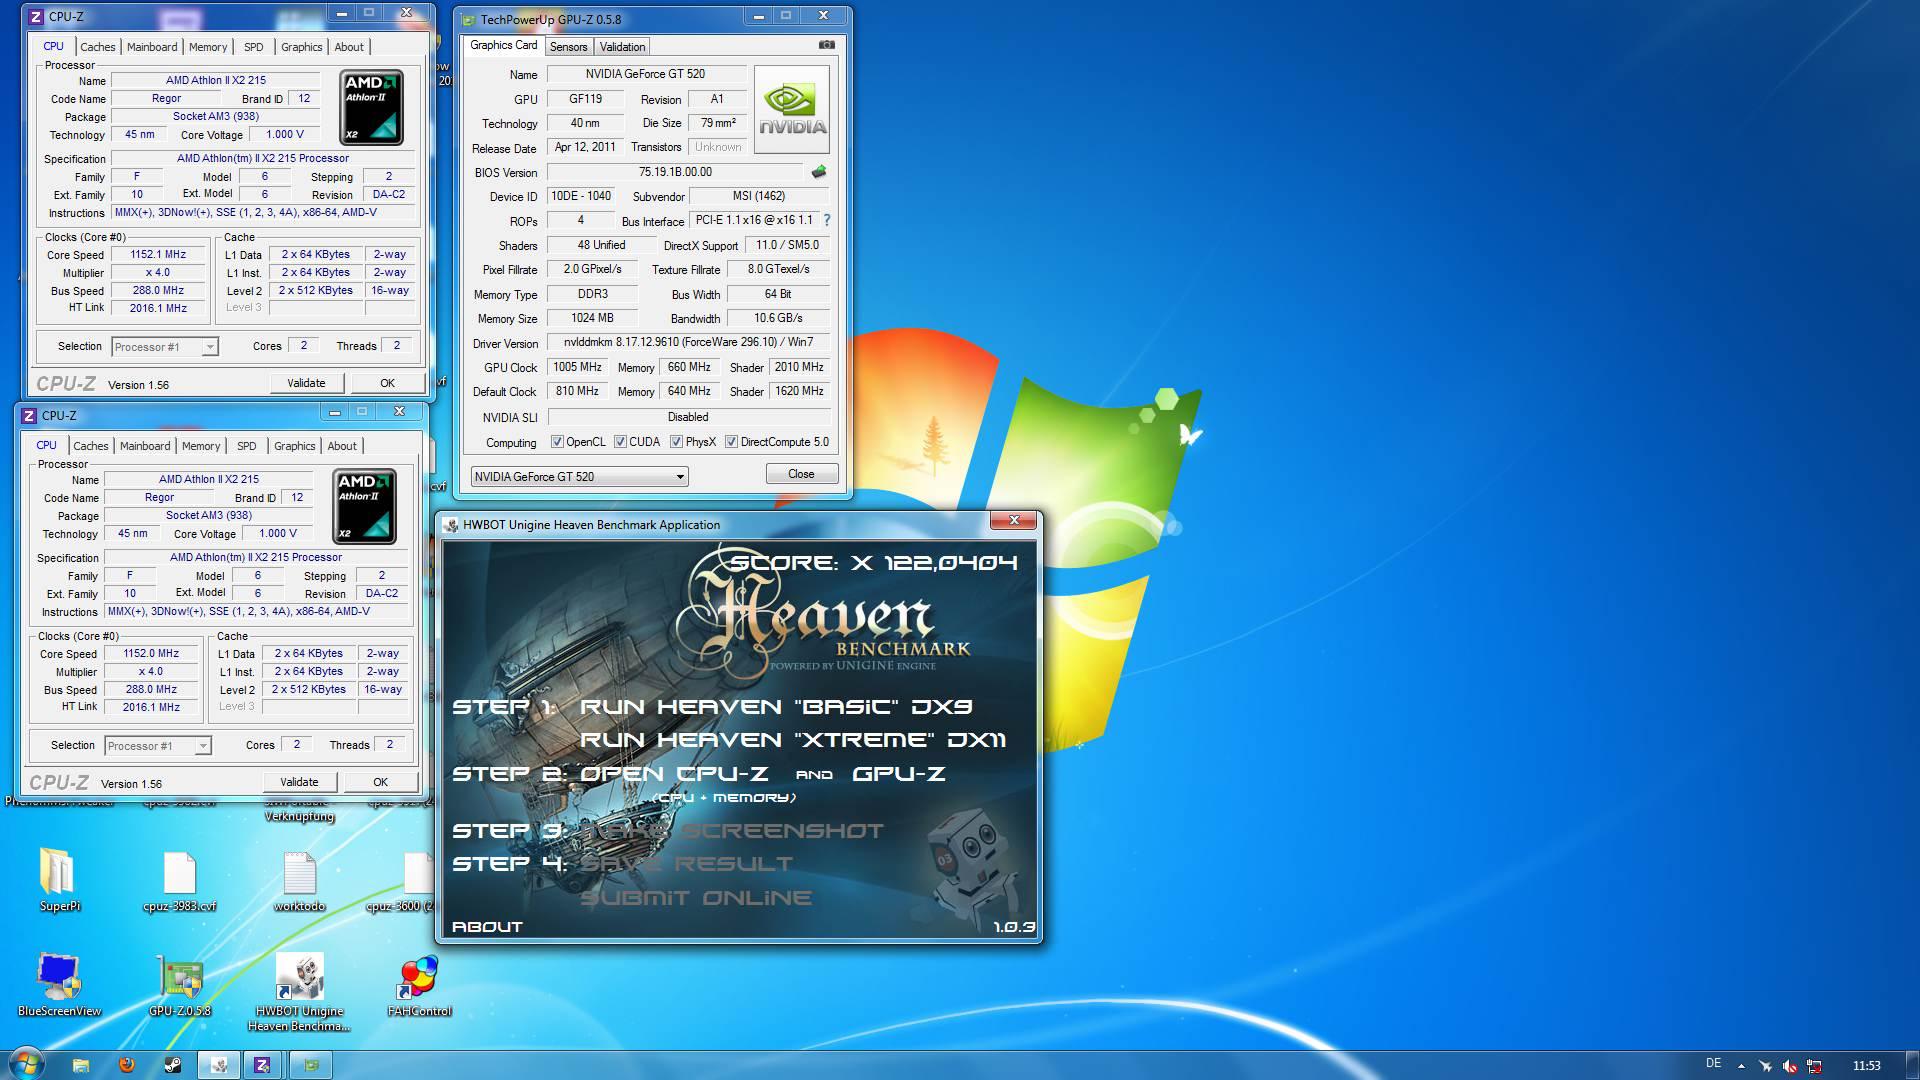Click the save BIOS chip icon in GPU-Z
The height and width of the screenshot is (1080, 1920).
click(x=819, y=172)
